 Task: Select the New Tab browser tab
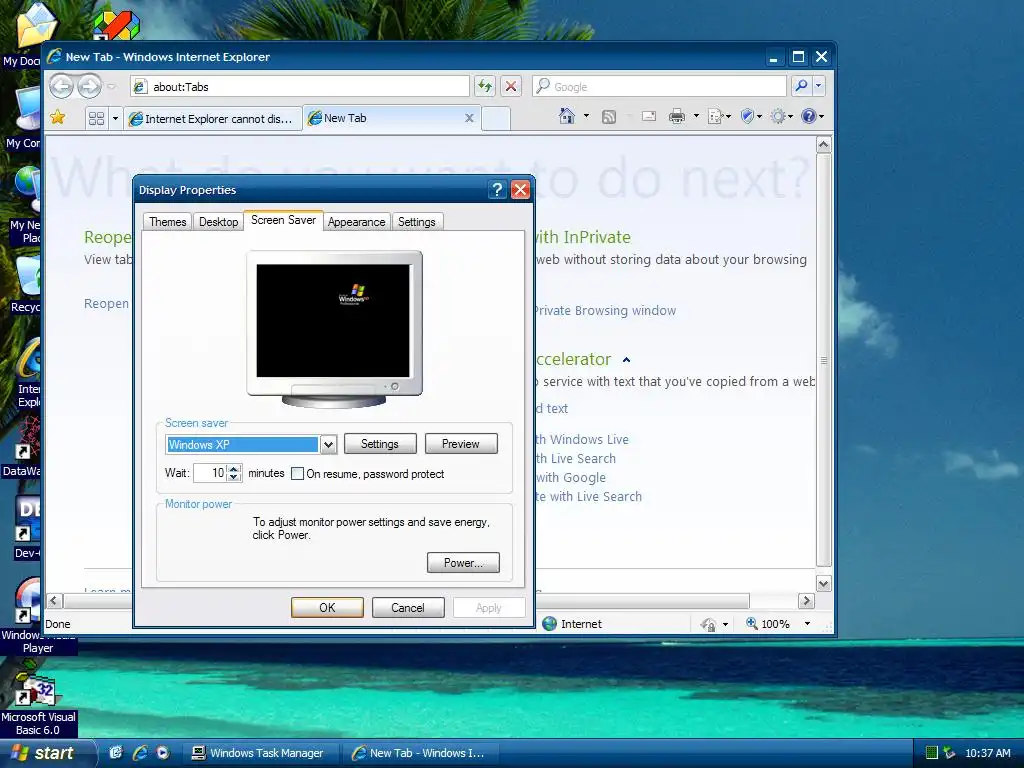(392, 118)
